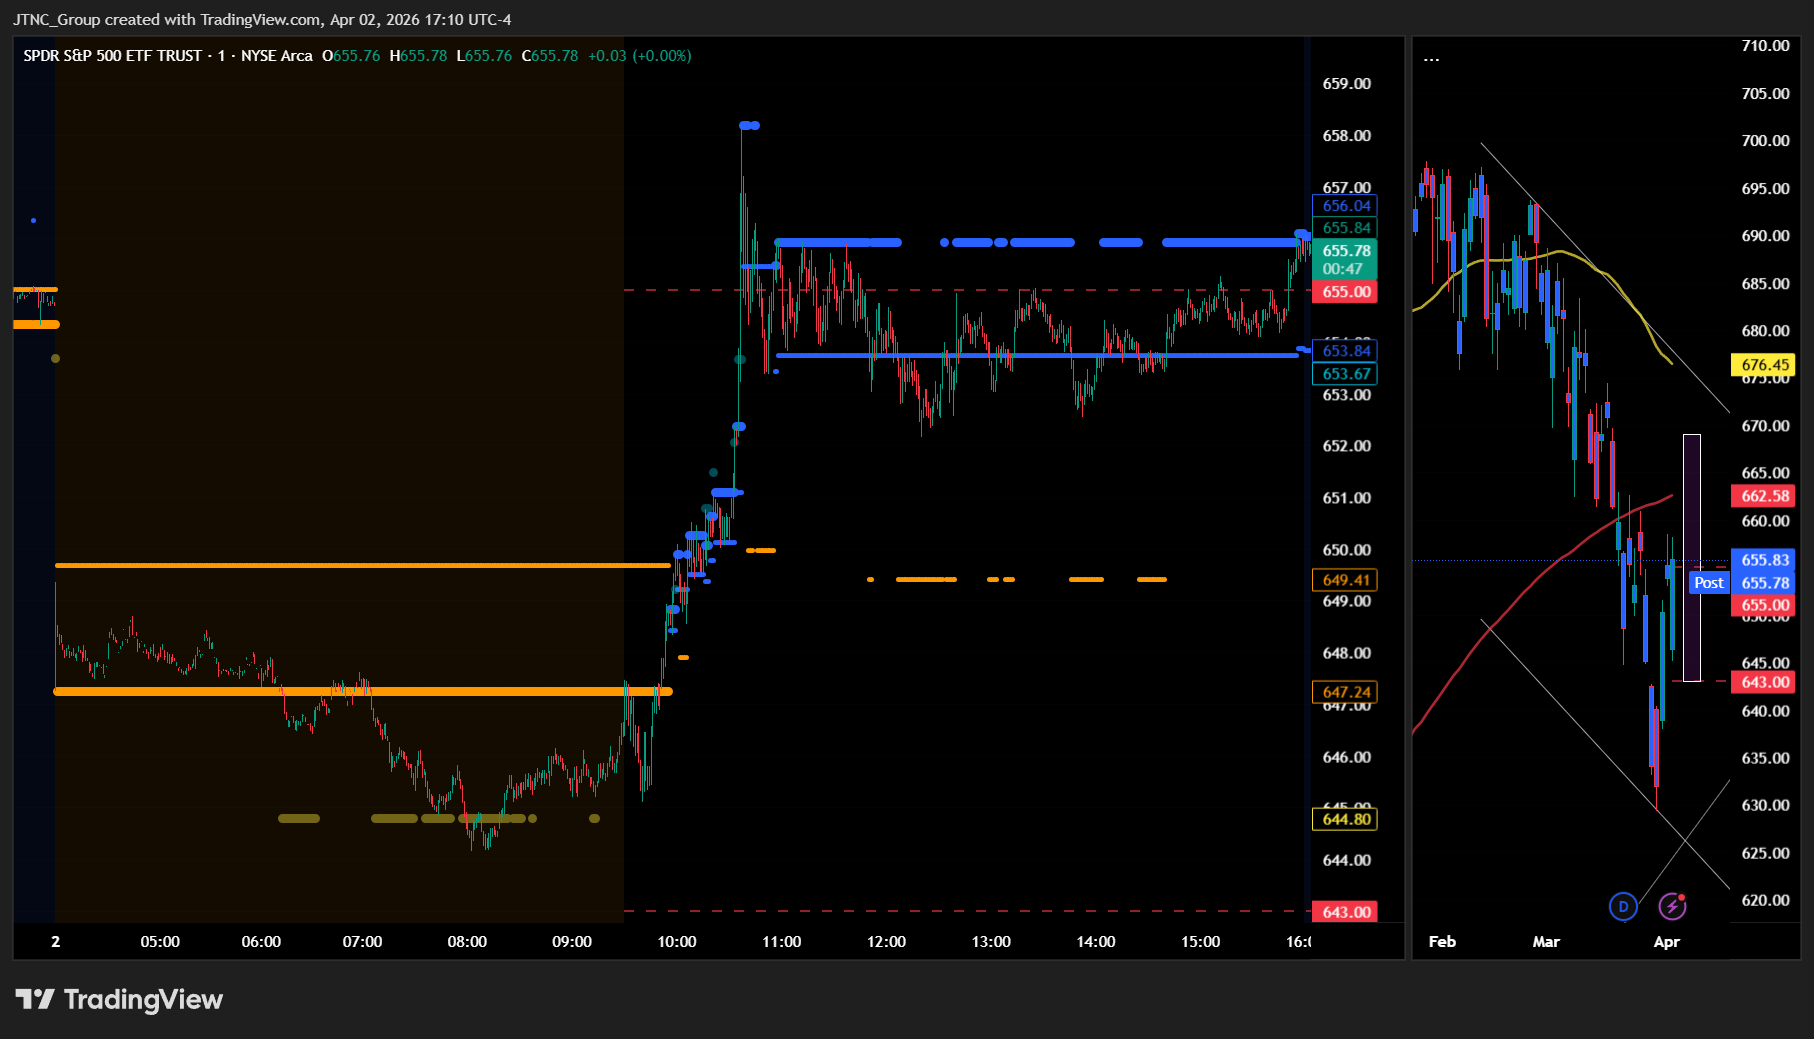Open the three-dot menu on daily chart
Viewport: 1814px width, 1039px height.
coord(1432,59)
